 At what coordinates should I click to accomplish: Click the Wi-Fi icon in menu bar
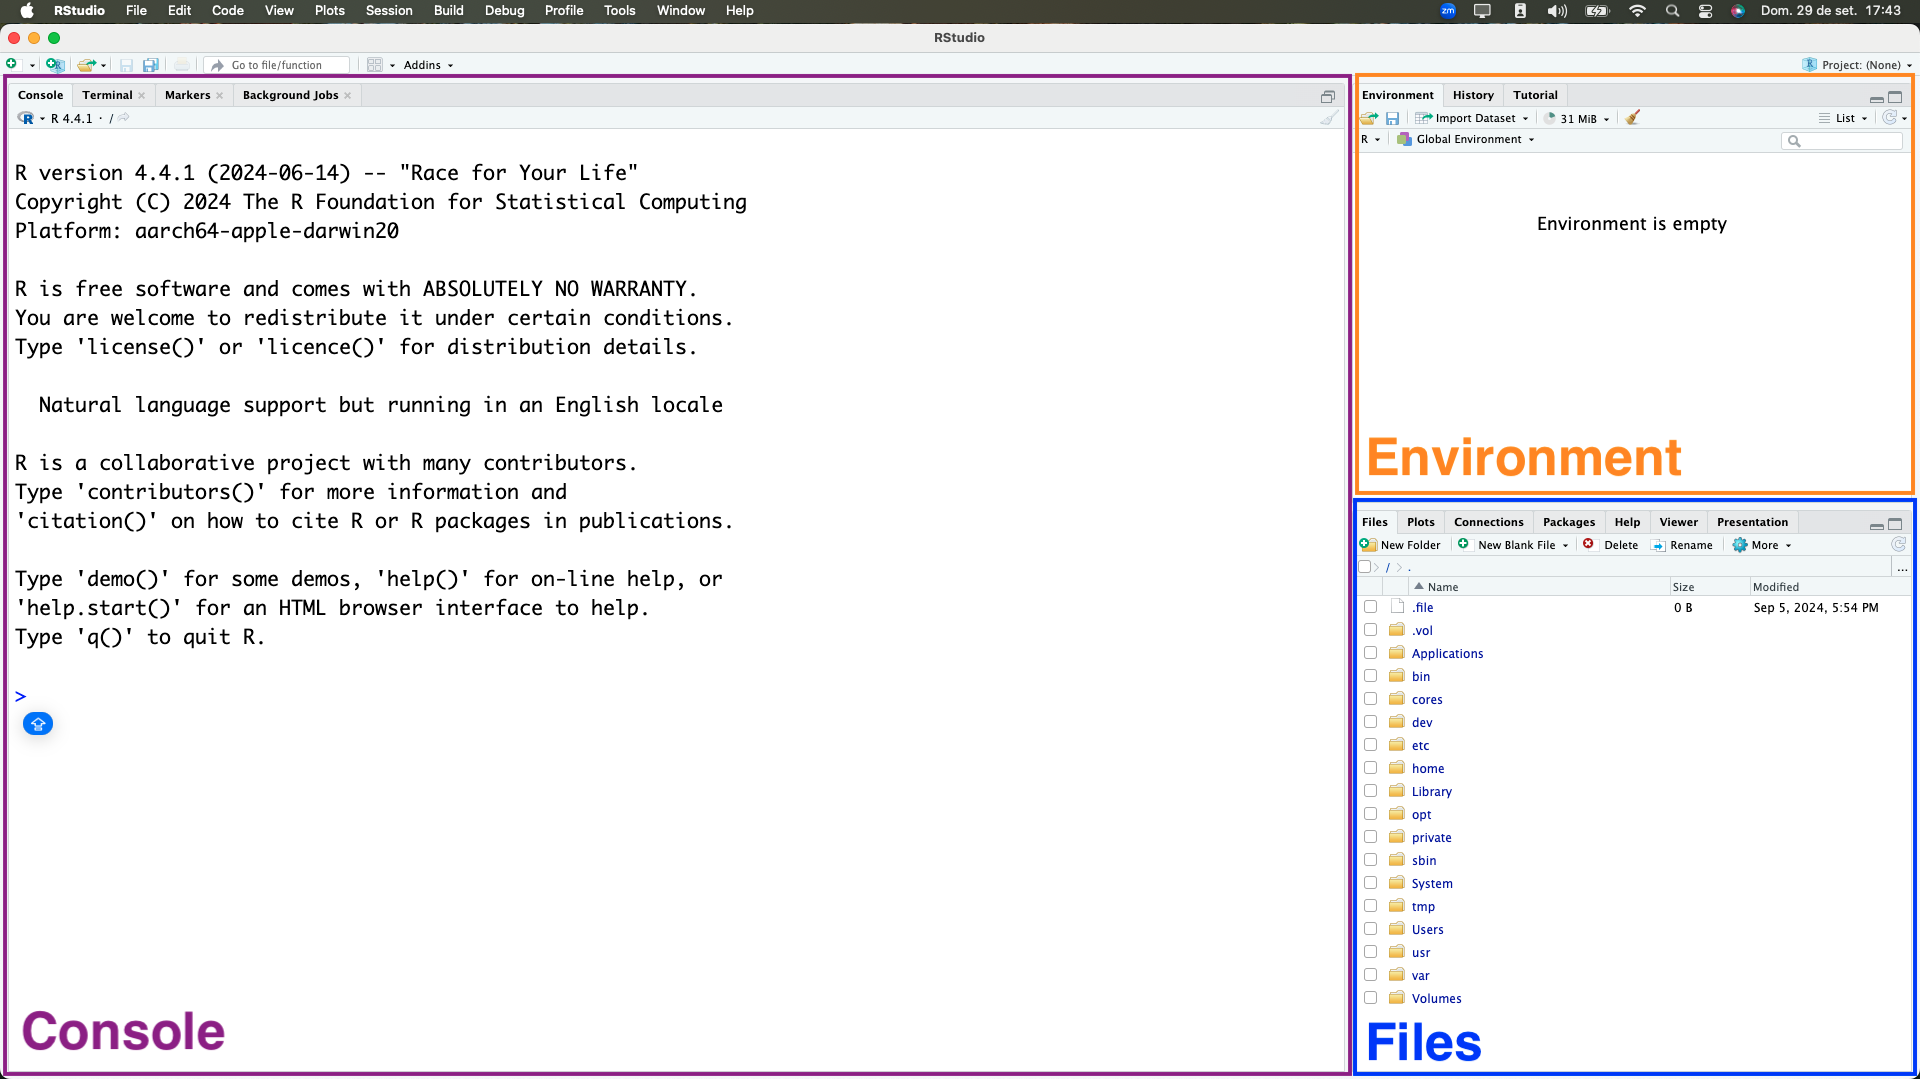(x=1637, y=11)
